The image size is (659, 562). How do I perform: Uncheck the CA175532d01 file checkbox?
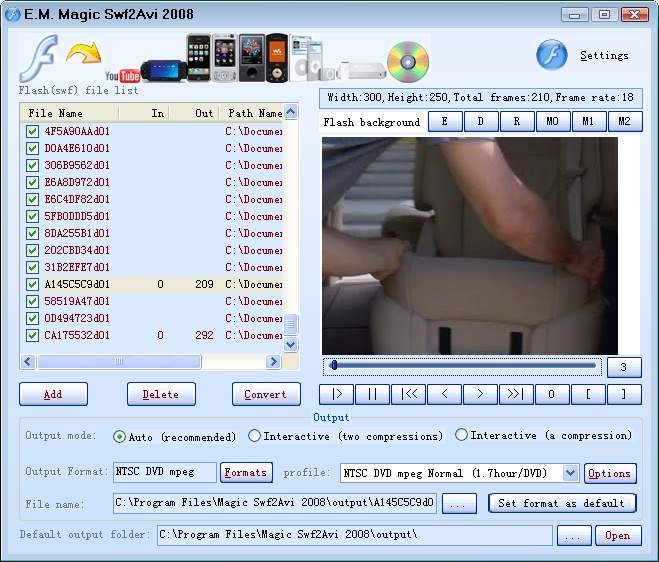pos(32,335)
